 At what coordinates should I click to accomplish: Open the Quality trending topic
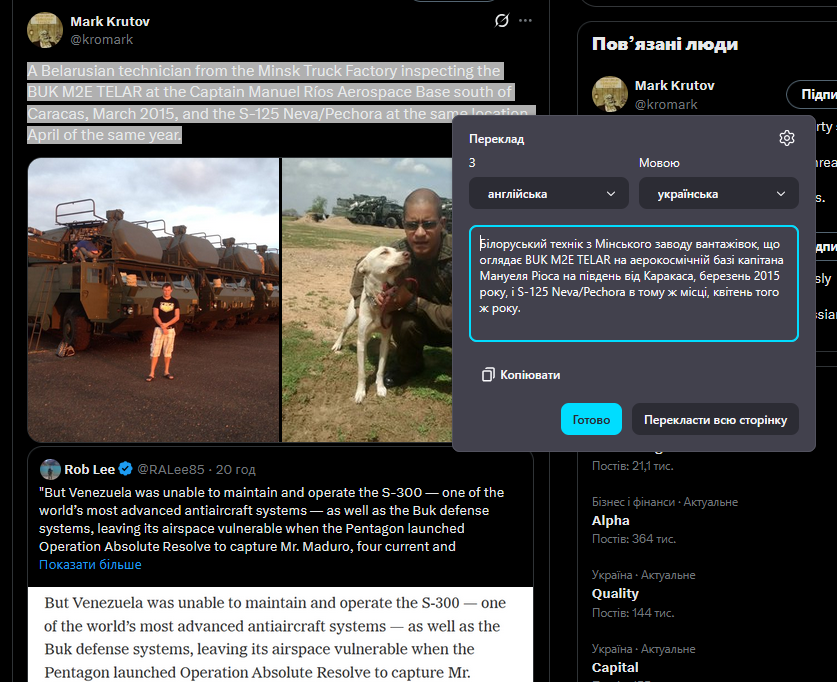point(615,593)
